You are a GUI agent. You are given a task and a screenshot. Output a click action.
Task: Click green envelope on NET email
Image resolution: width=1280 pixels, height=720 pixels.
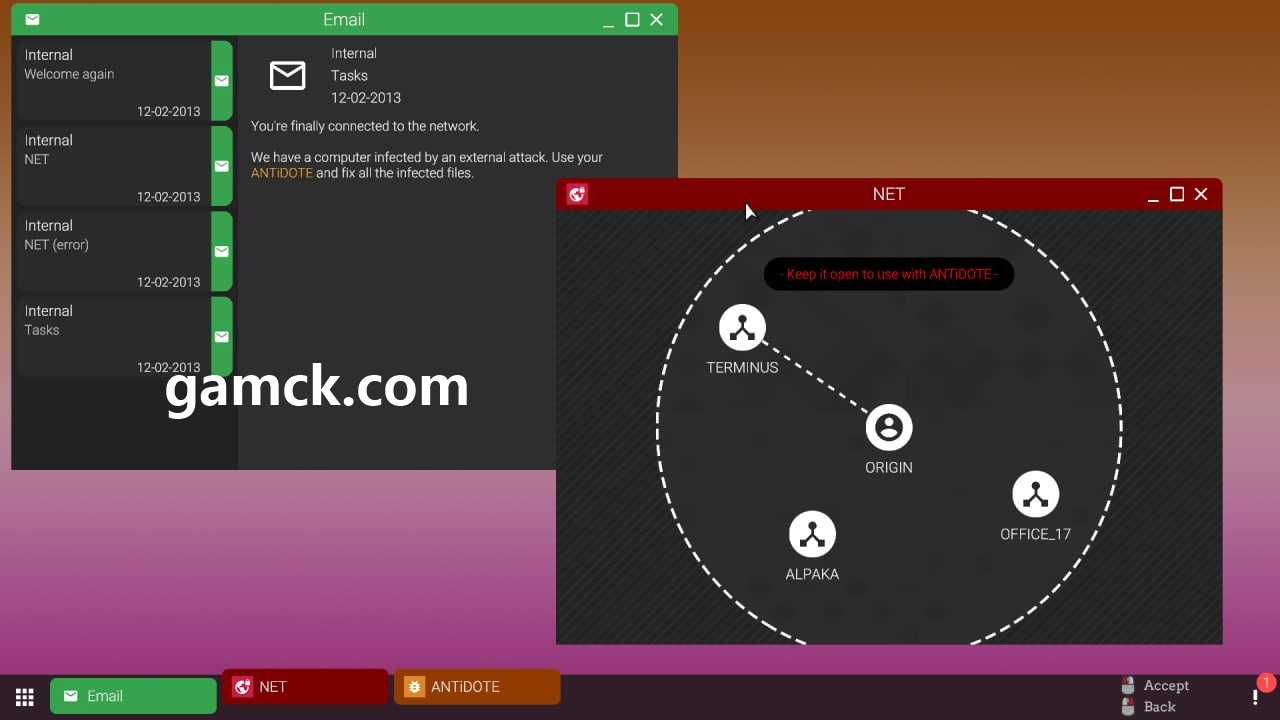tap(222, 166)
